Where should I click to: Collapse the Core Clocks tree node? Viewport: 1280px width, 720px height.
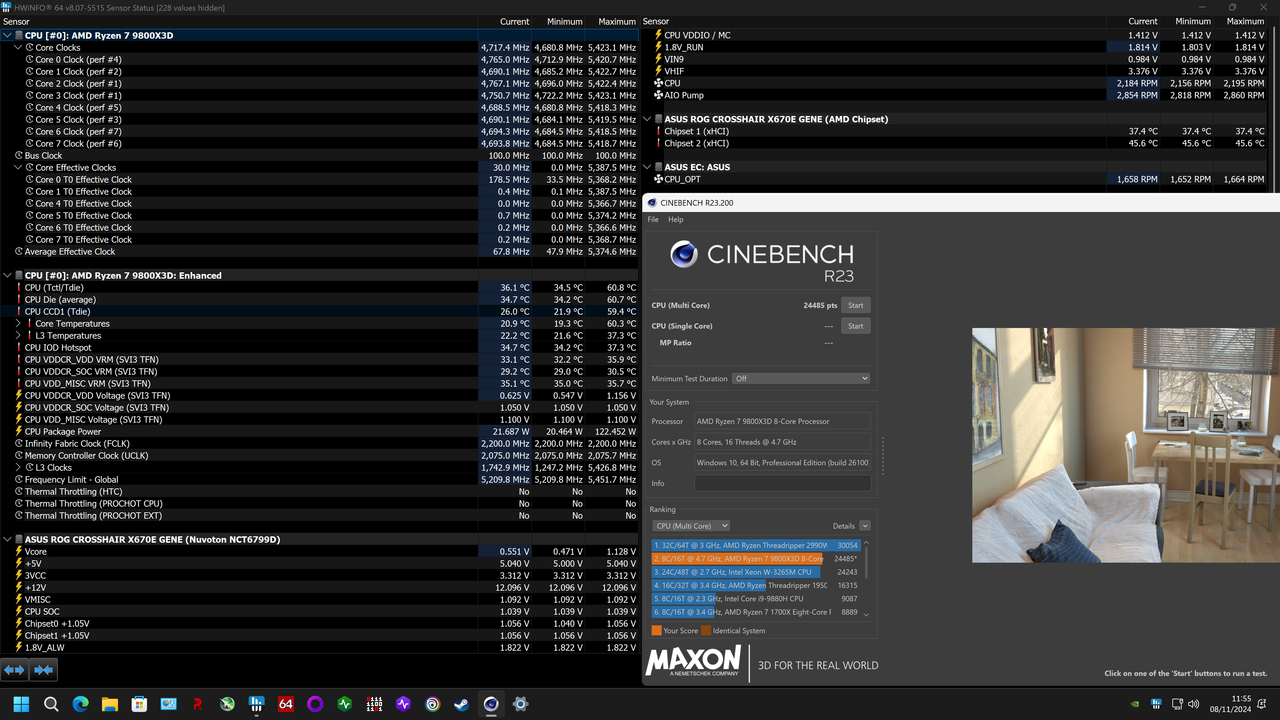tap(18, 47)
